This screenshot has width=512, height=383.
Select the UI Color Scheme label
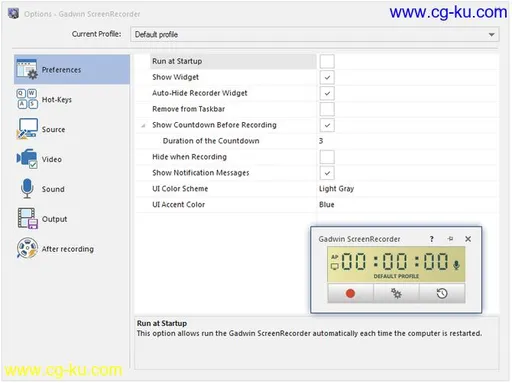tap(180, 189)
